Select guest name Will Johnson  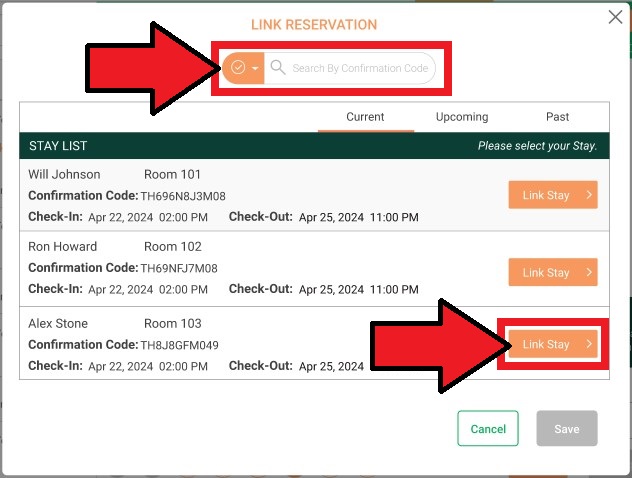[64, 175]
